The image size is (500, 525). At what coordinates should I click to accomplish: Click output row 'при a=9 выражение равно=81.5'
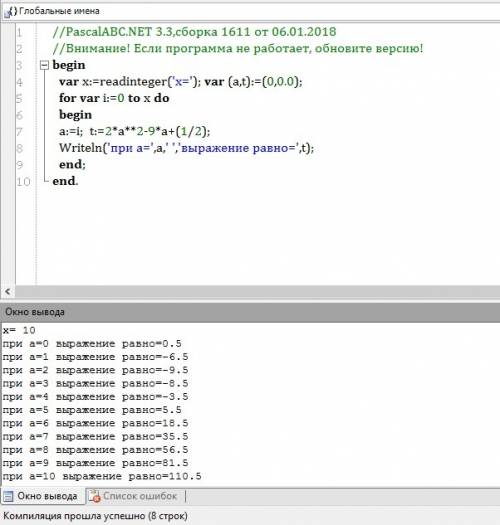[x=95, y=463]
